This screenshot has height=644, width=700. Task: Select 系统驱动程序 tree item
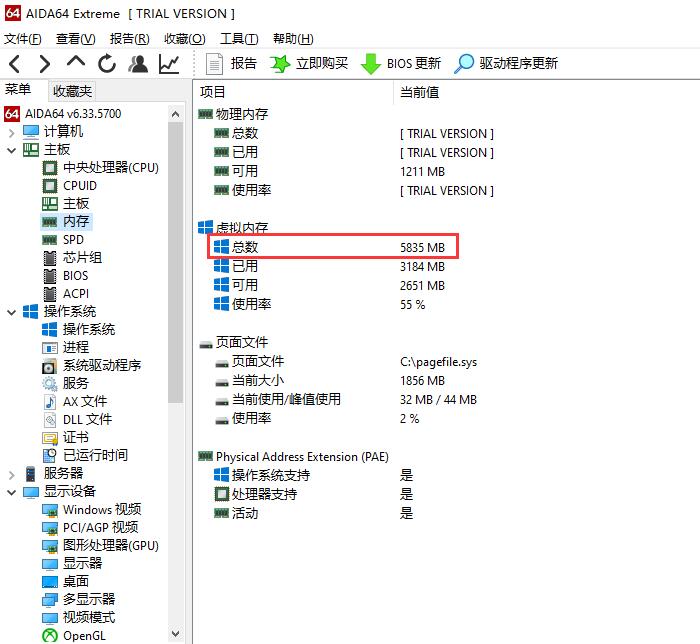pos(92,366)
